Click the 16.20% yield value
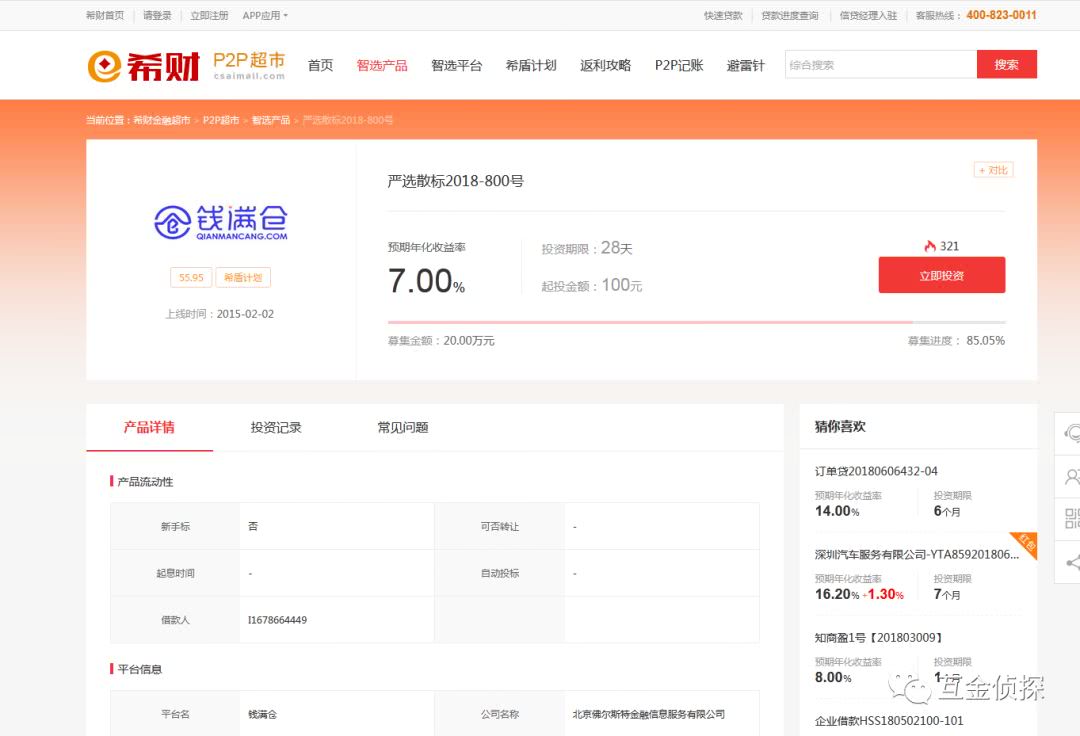This screenshot has width=1080, height=736. pyautogui.click(x=837, y=594)
